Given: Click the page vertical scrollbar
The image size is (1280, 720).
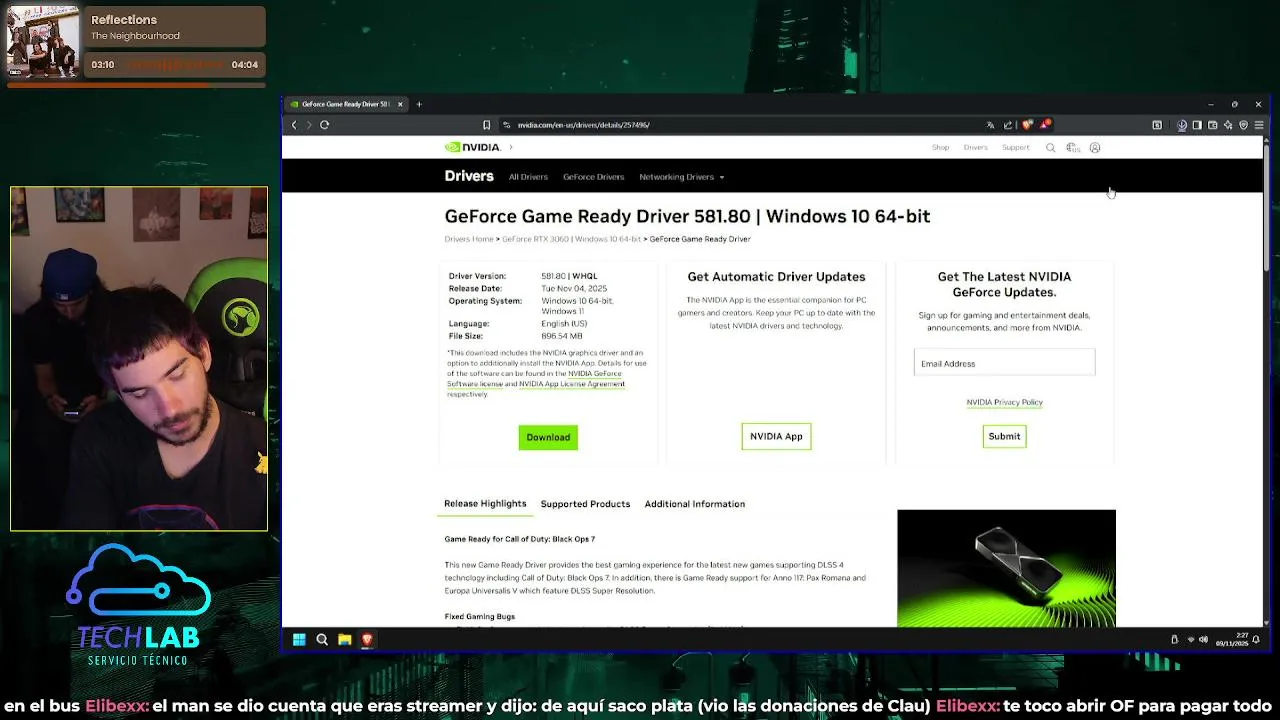Looking at the screenshot, I should pyautogui.click(x=1267, y=205).
